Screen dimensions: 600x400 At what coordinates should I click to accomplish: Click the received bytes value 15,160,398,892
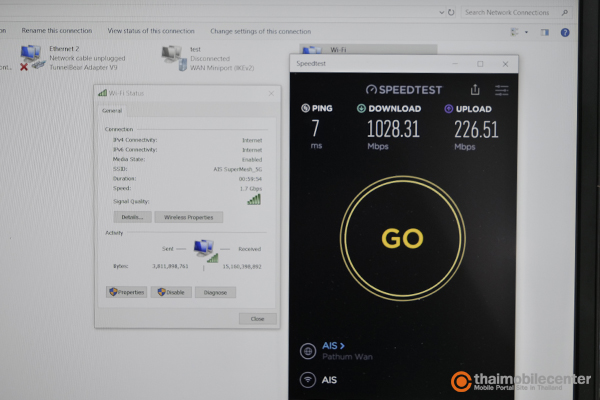coord(242,266)
